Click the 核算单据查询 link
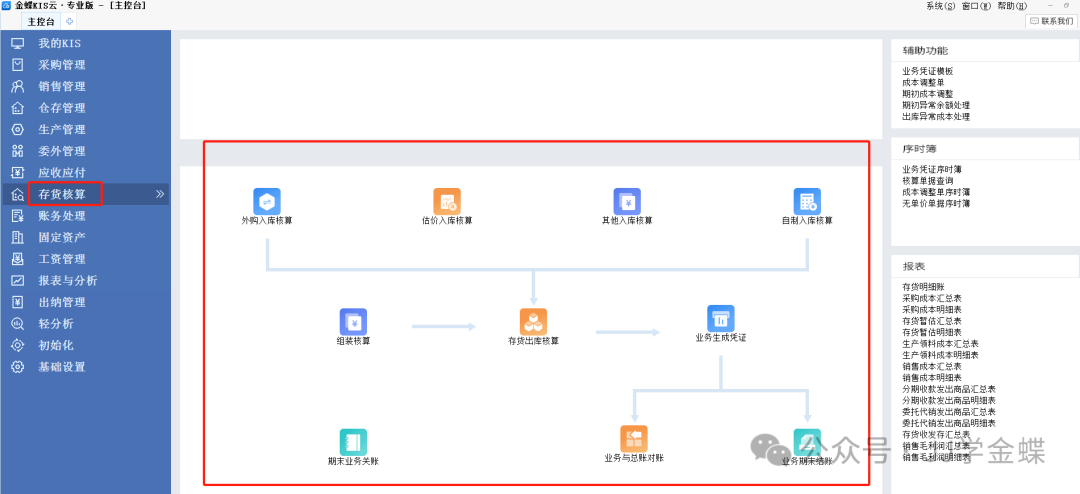This screenshot has height=494, width=1080. 929,181
